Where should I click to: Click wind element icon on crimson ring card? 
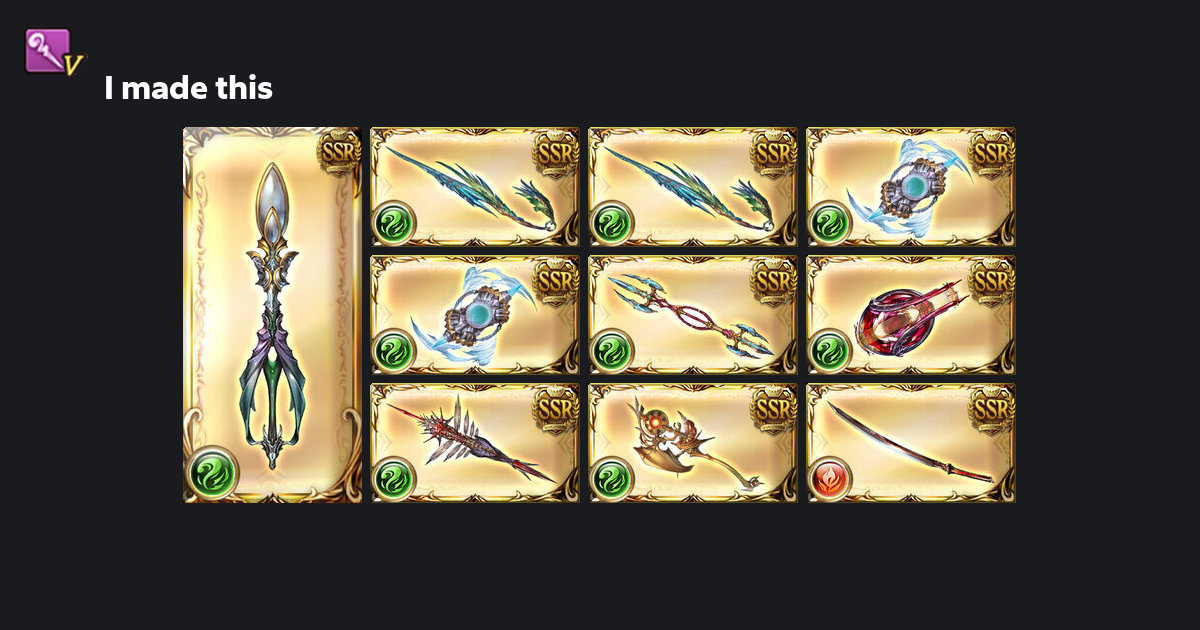pos(830,350)
